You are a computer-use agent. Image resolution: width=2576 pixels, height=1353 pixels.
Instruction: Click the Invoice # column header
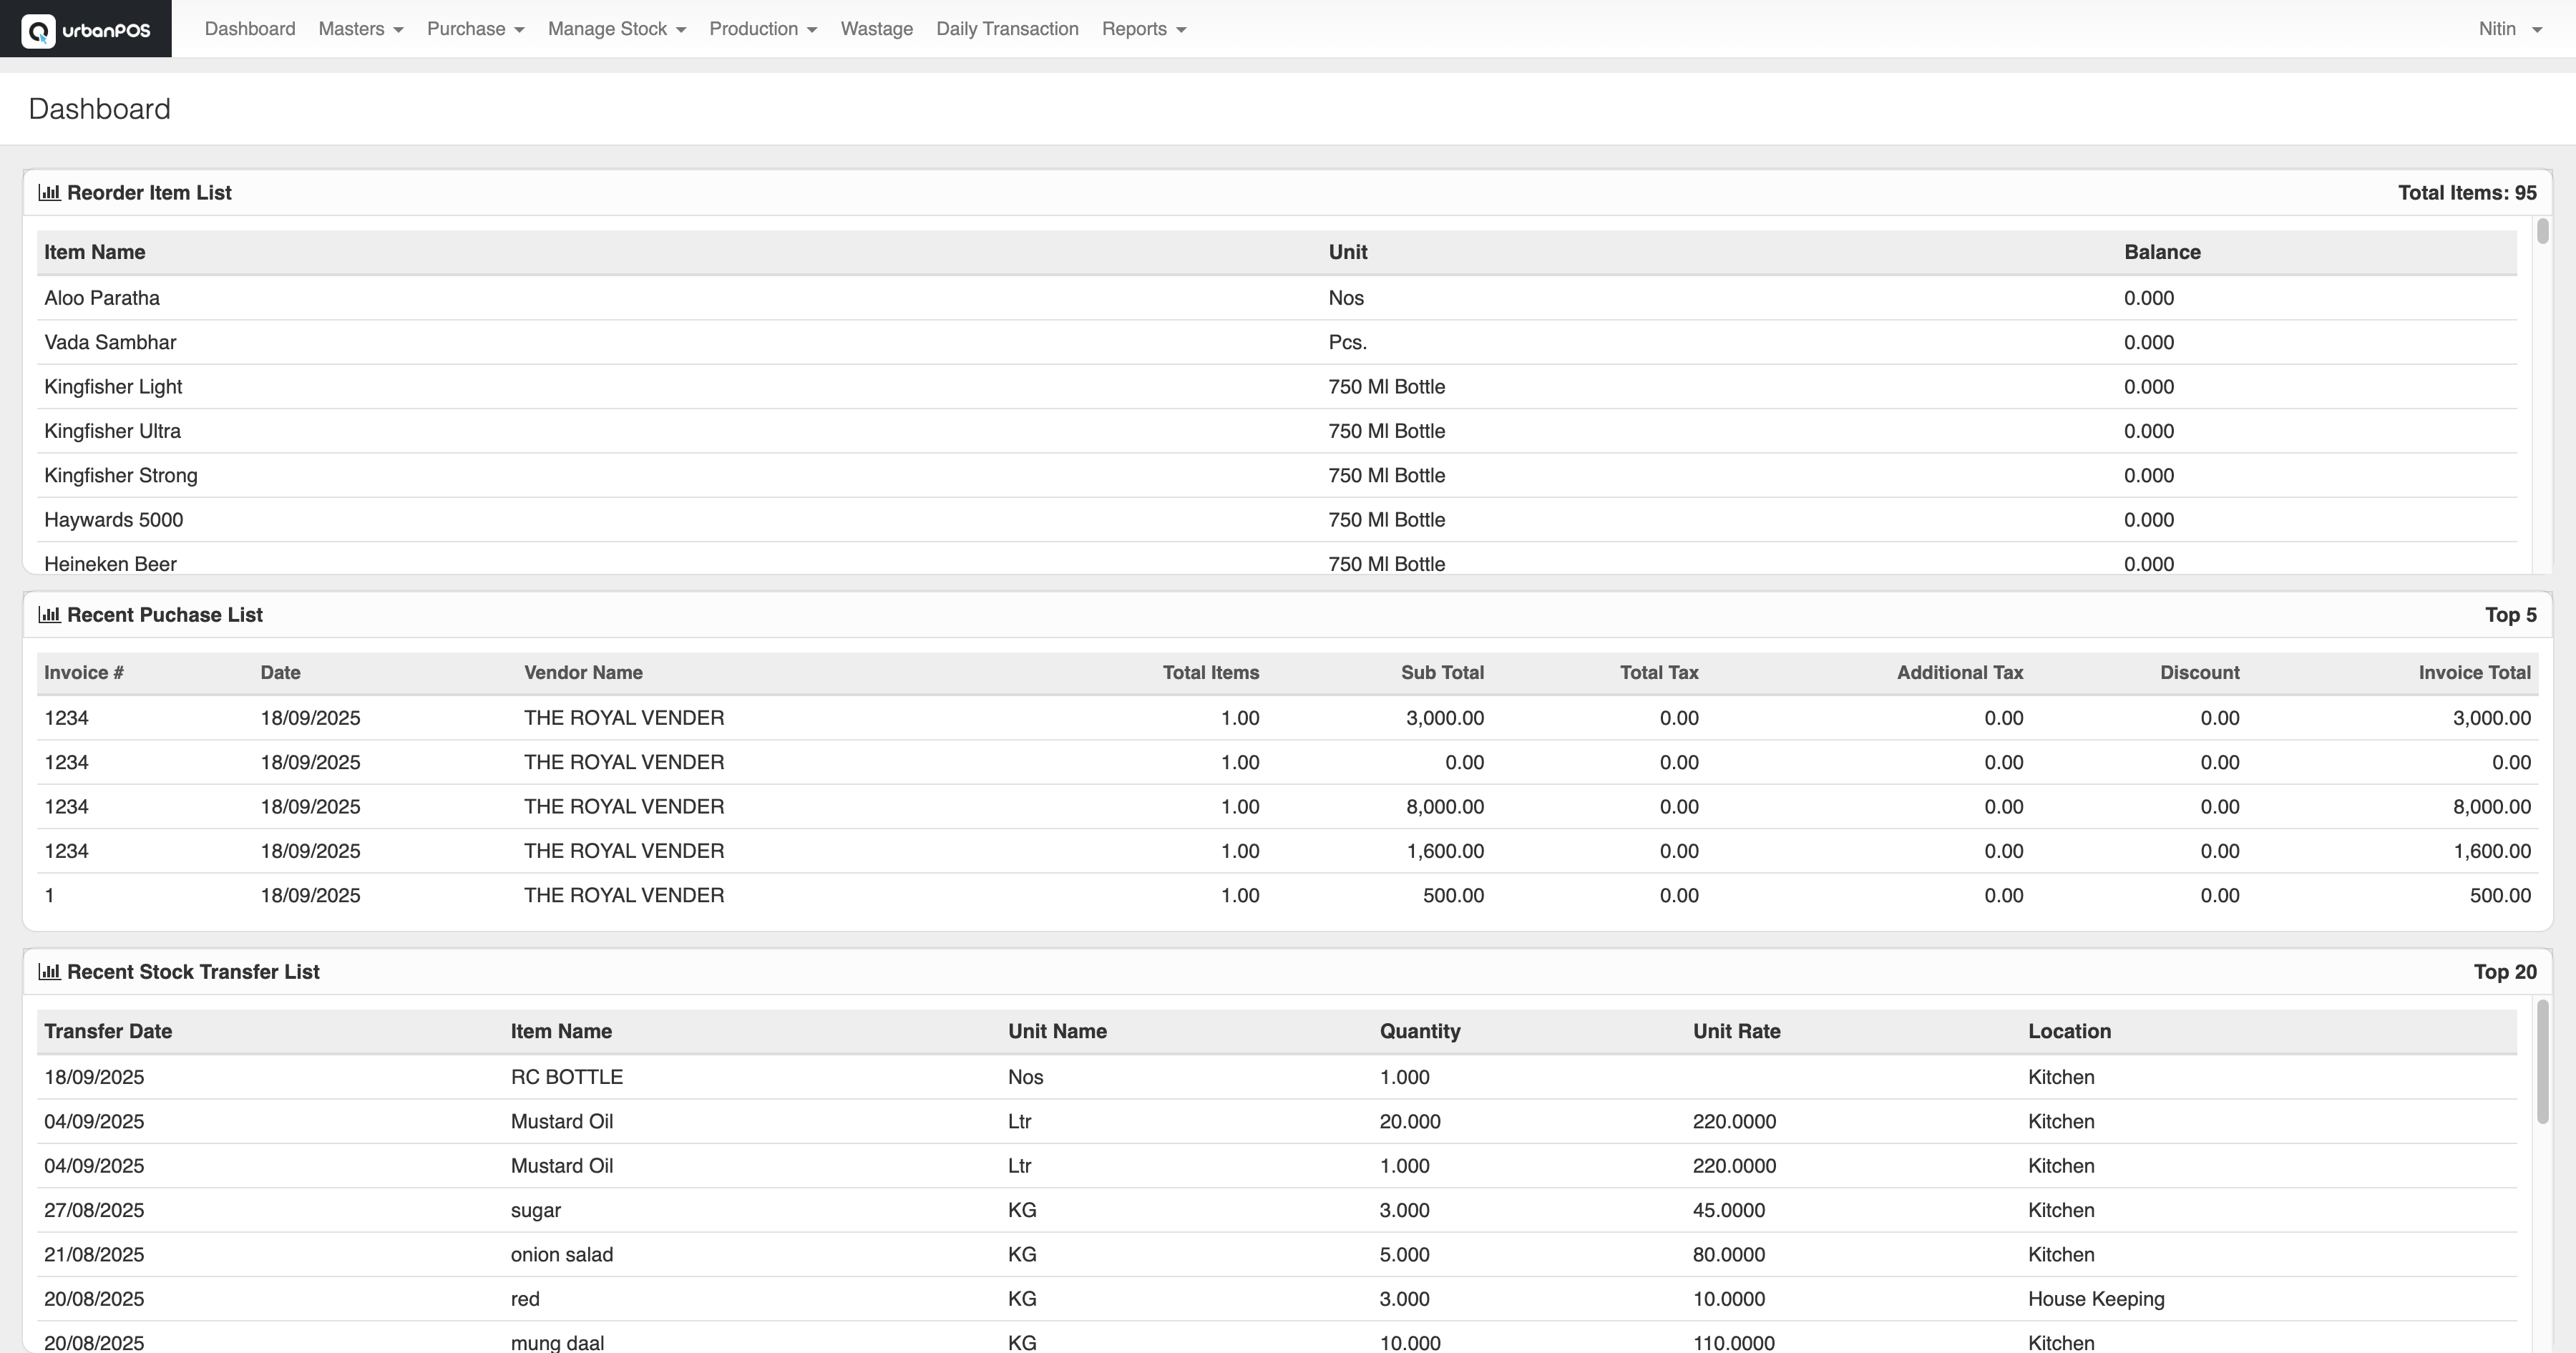pyautogui.click(x=84, y=672)
